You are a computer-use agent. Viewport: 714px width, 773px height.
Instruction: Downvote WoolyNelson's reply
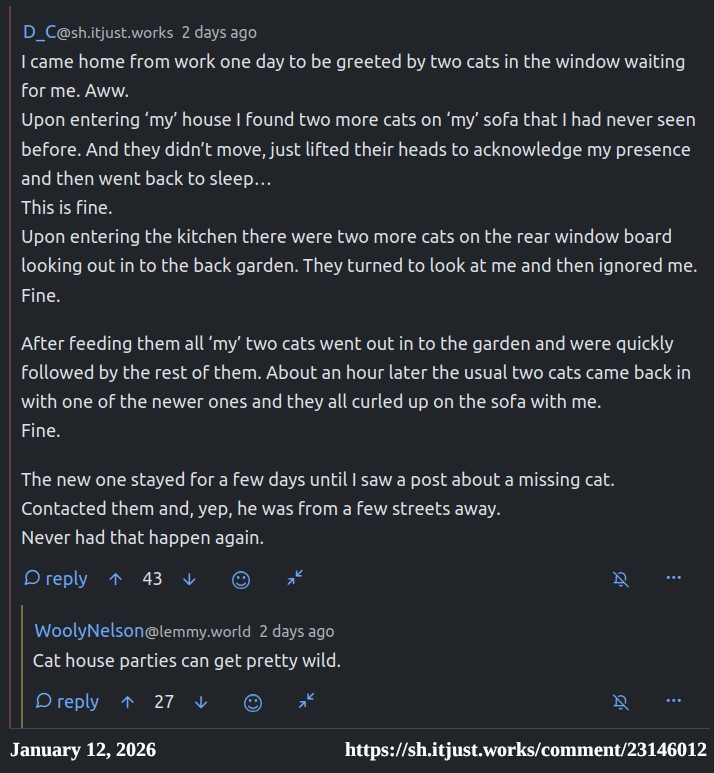[x=201, y=702]
